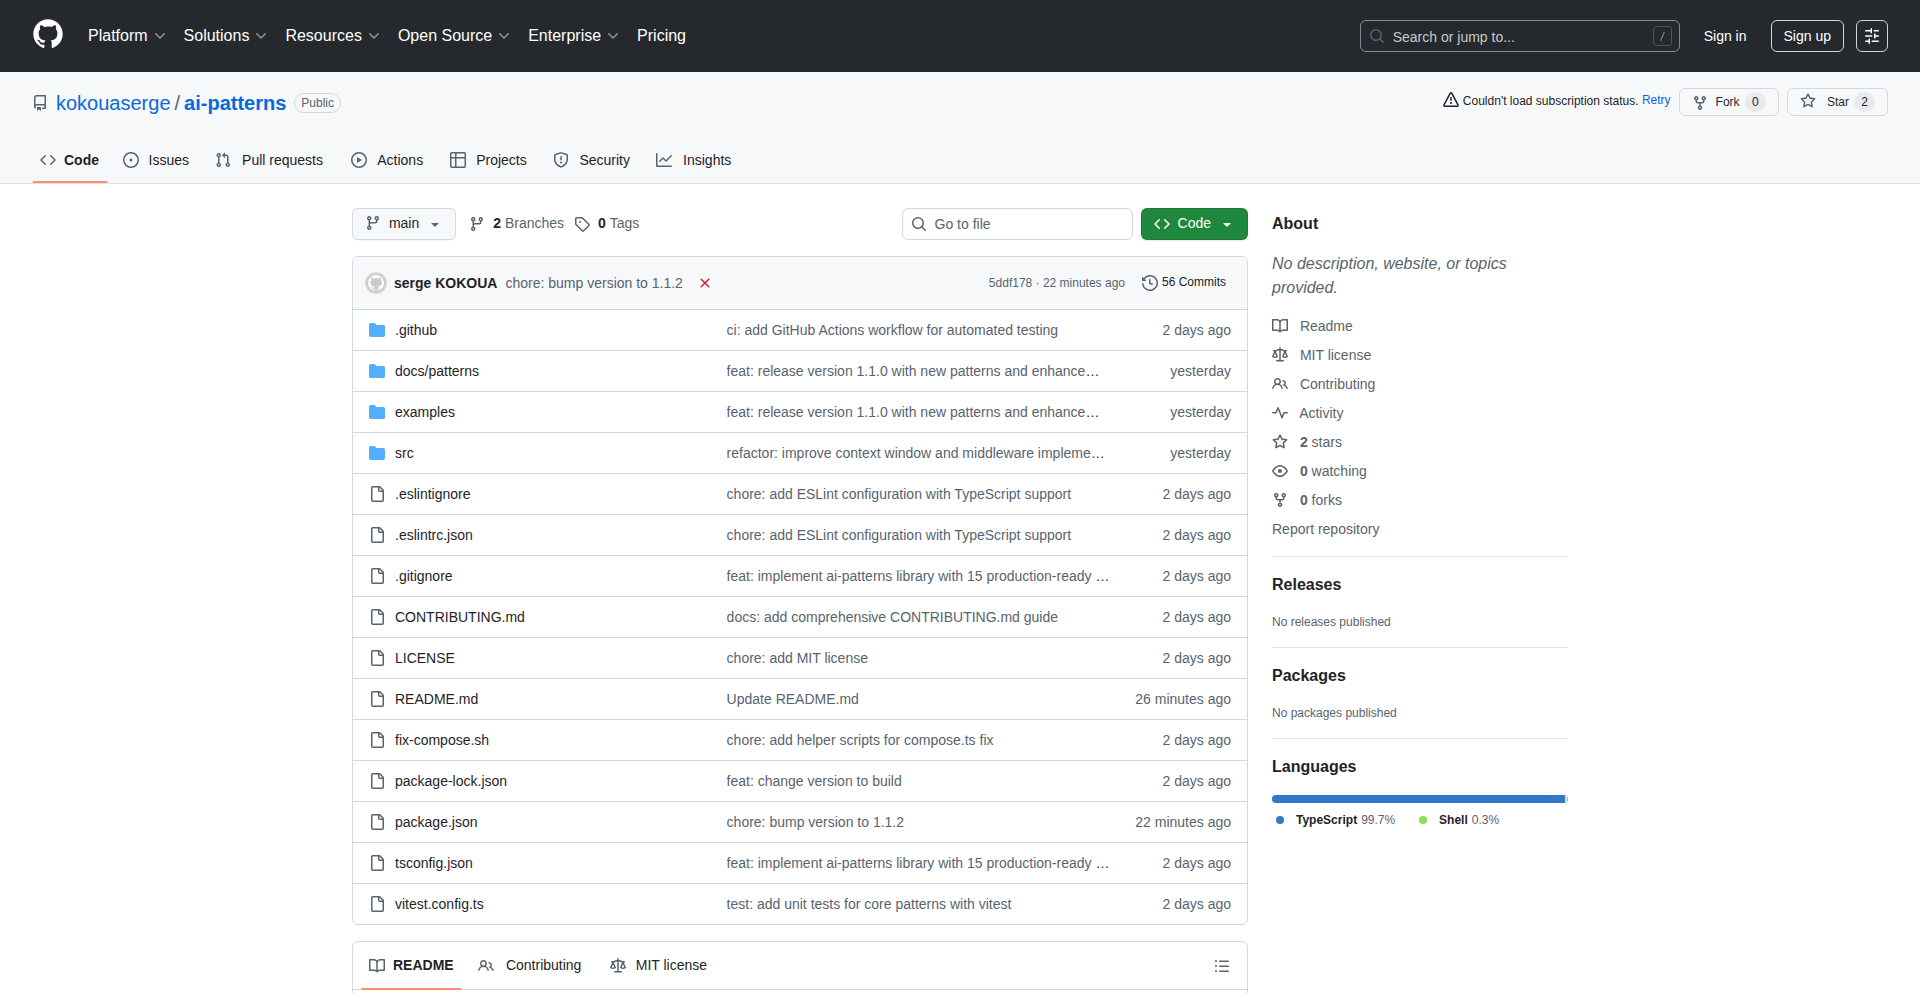1920x993 pixels.
Task: Switch to the Issues tab
Action: click(x=156, y=160)
